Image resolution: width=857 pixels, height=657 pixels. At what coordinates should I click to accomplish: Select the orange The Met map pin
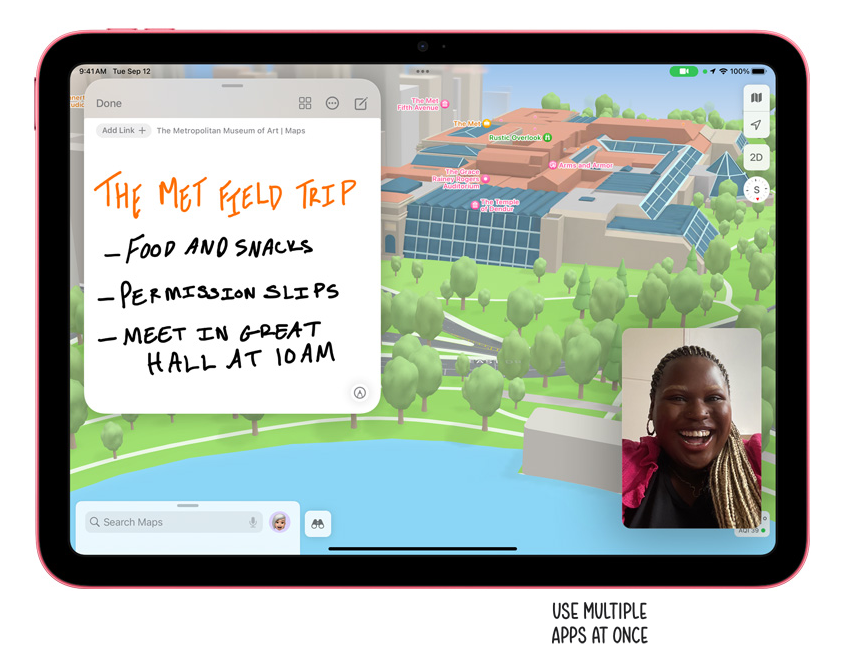click(x=486, y=124)
